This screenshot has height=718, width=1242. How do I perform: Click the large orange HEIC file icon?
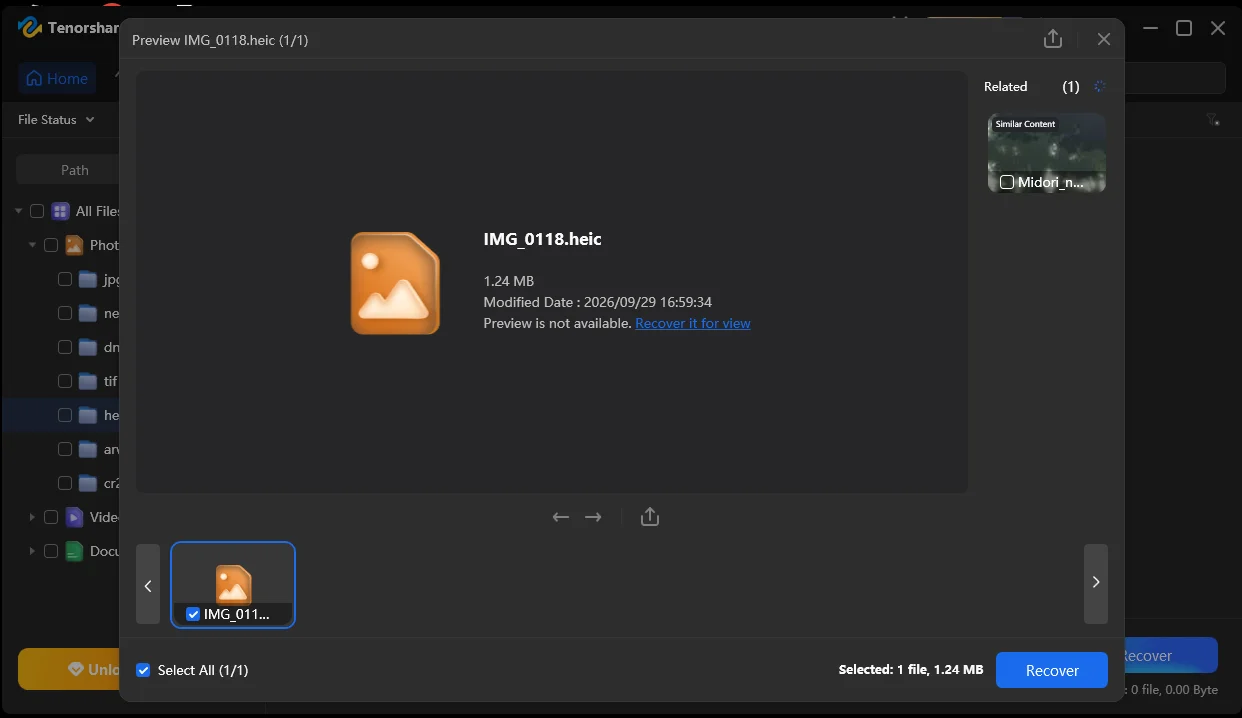click(395, 283)
